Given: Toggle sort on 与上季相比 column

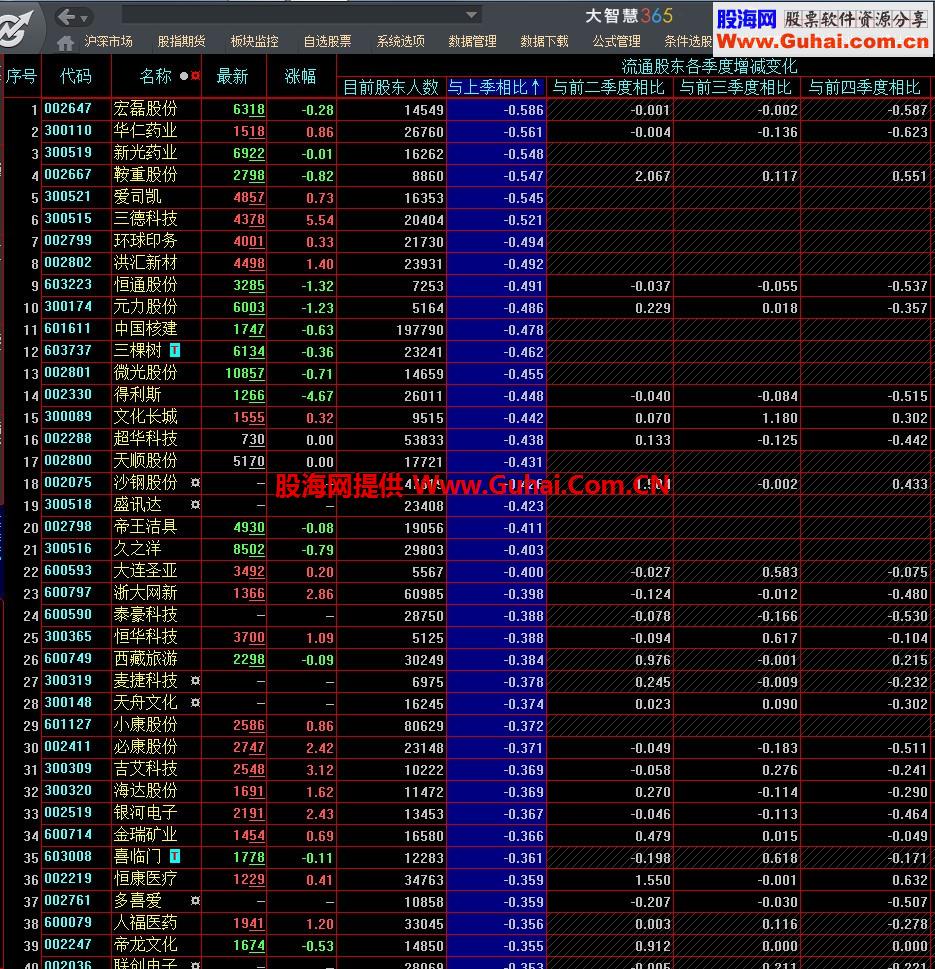Looking at the screenshot, I should 494,87.
